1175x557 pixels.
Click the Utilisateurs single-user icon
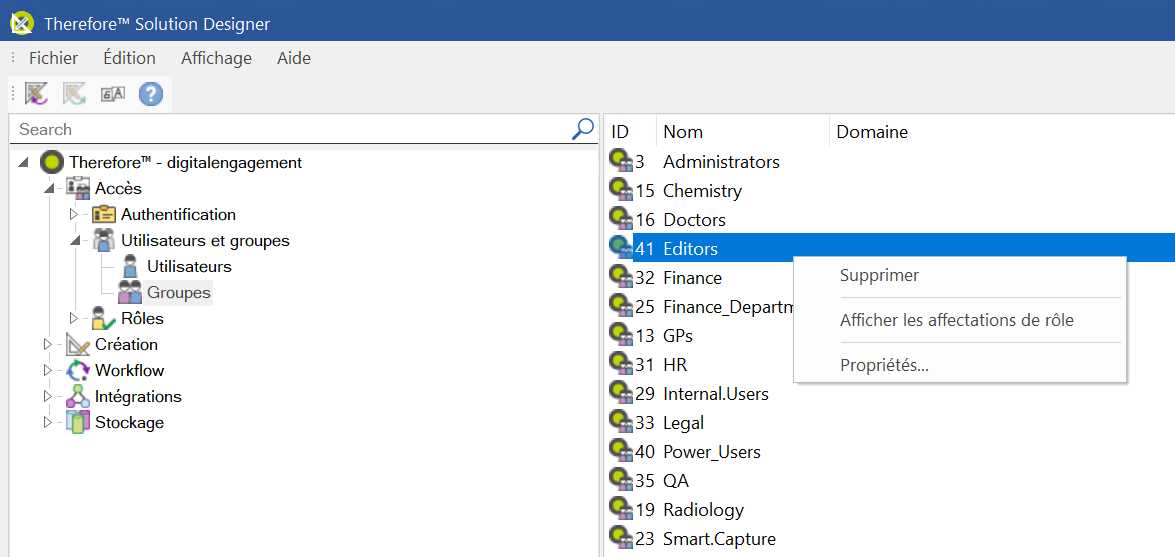(x=130, y=266)
